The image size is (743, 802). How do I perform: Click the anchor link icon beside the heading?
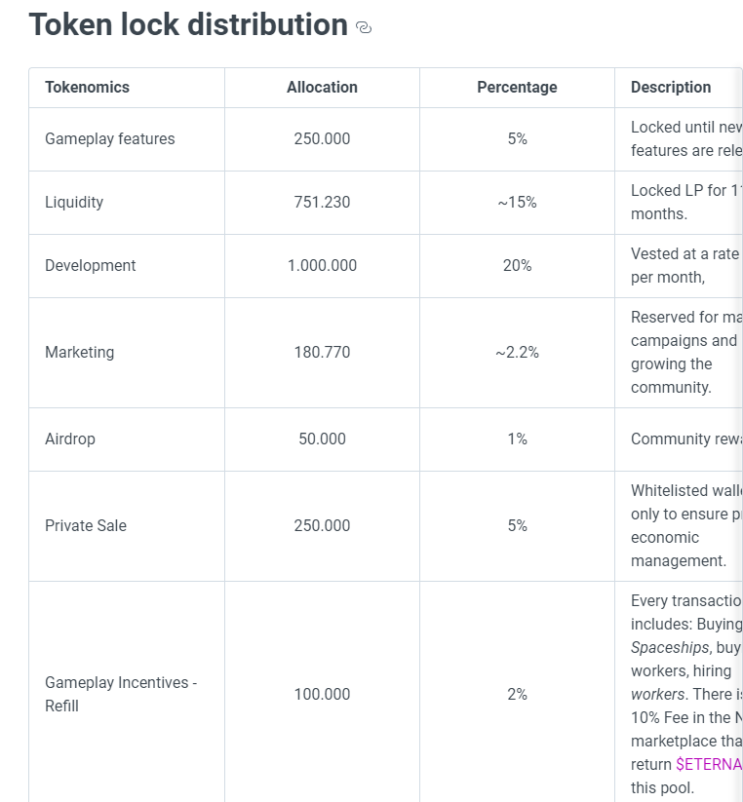click(x=362, y=28)
